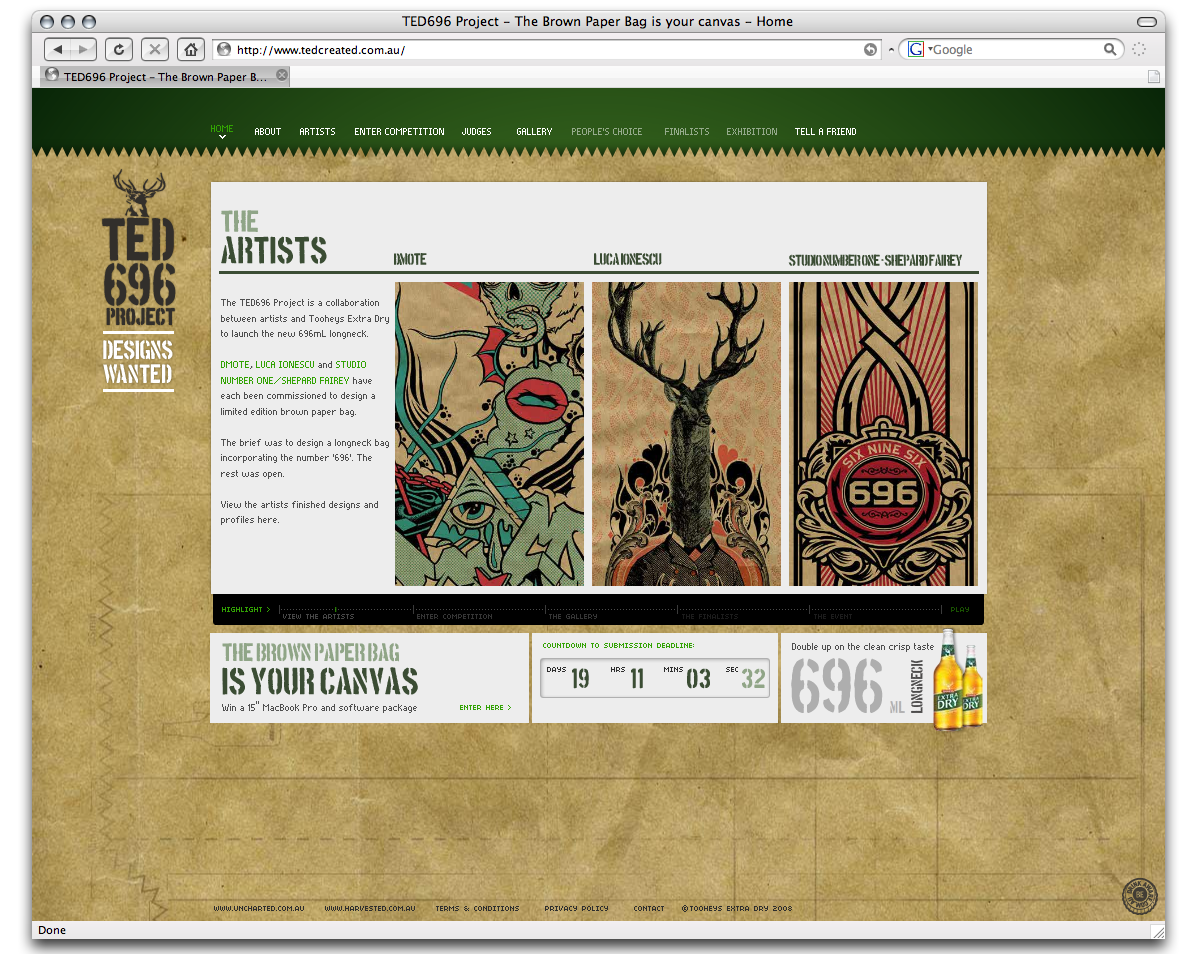Image resolution: width=1185 pixels, height=954 pixels.
Task: Stop the page from loading
Action: coord(155,50)
